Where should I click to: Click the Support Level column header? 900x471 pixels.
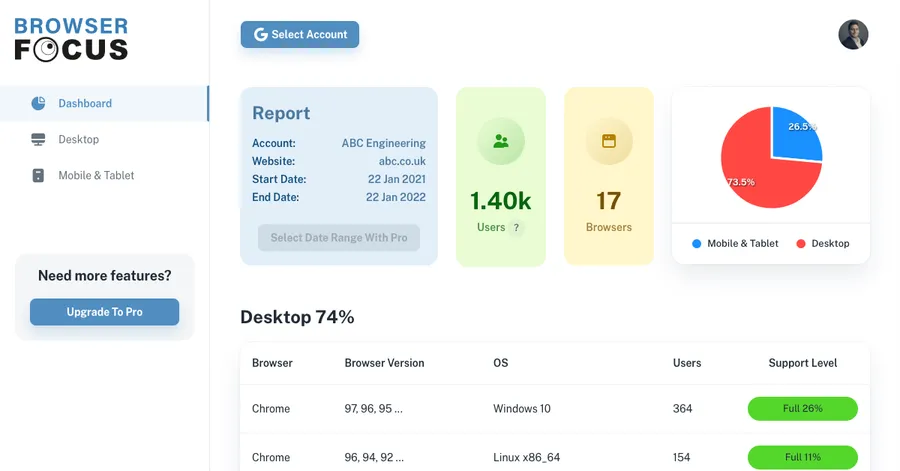(x=802, y=363)
